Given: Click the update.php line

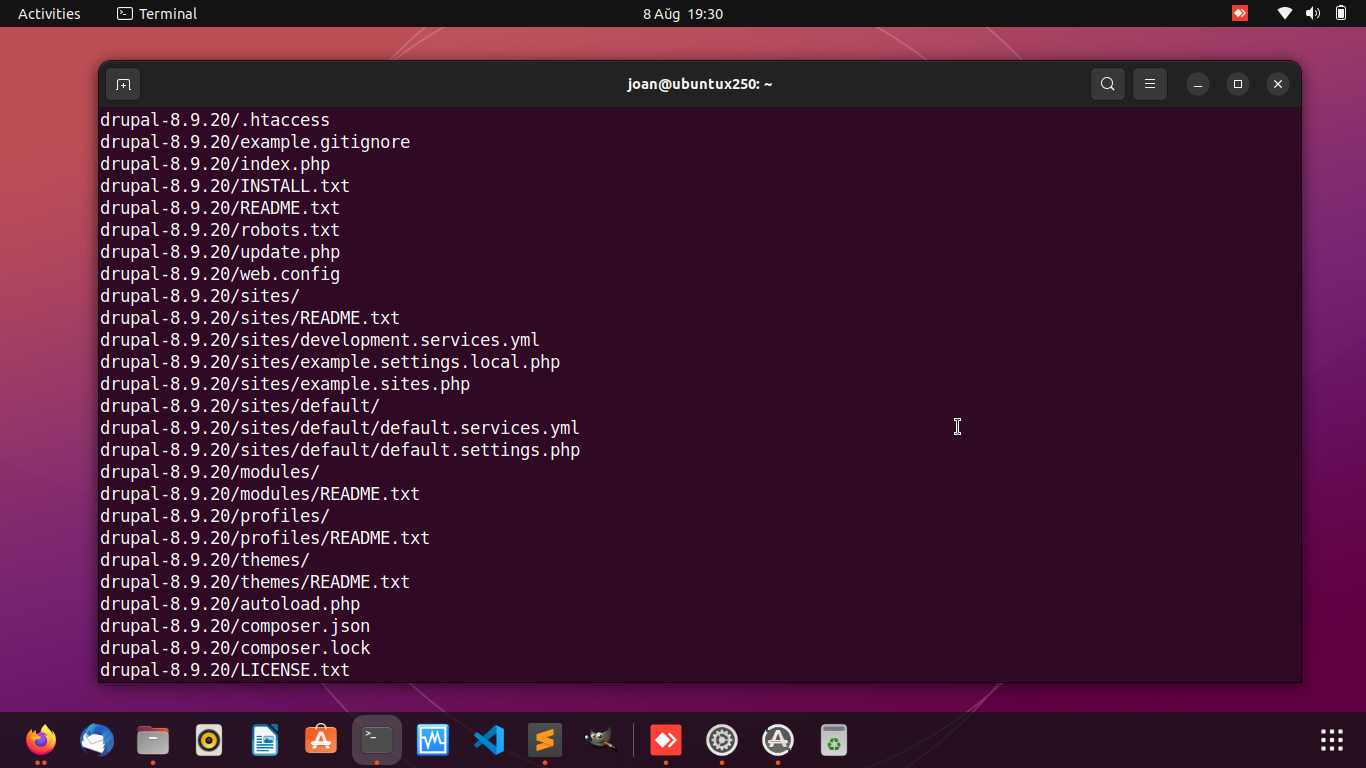Looking at the screenshot, I should pyautogui.click(x=220, y=252).
